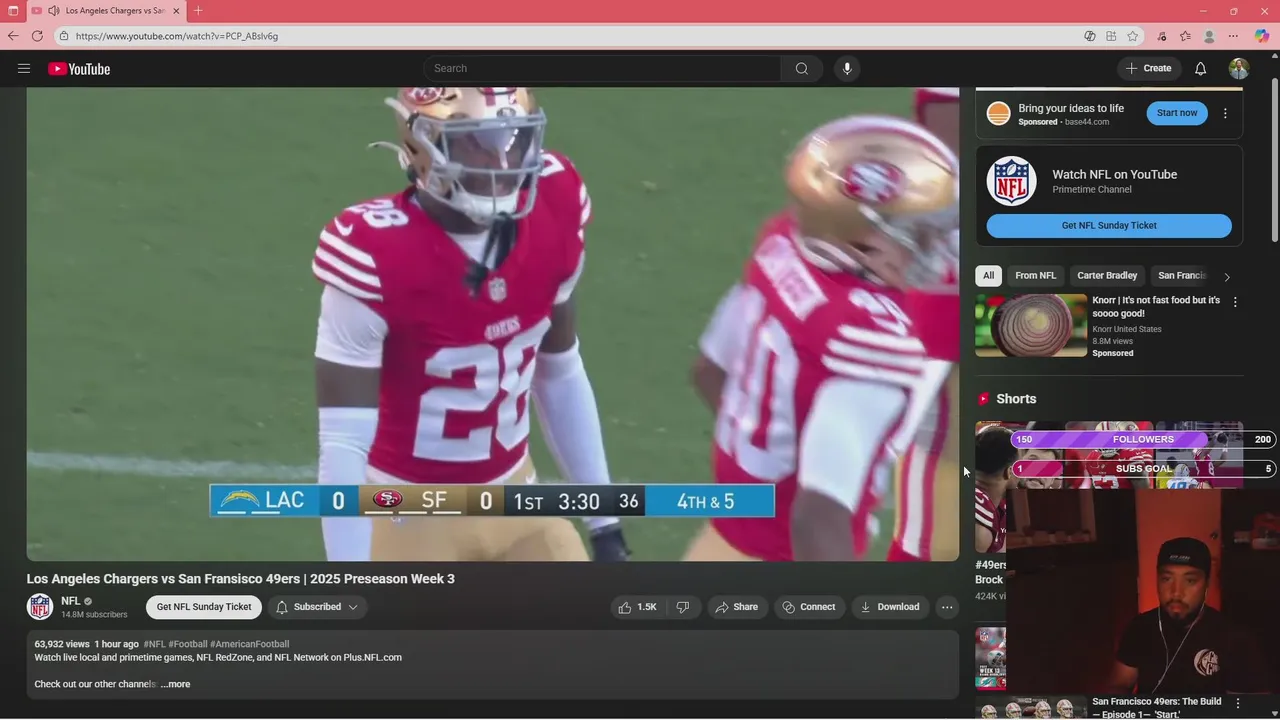Open a new browser tab
1280x720 pixels.
198,11
